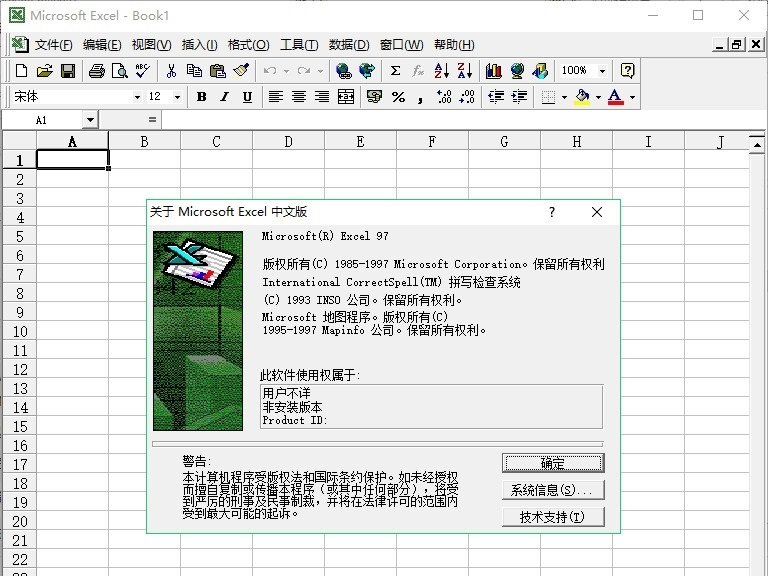Open the 100% zoom dropdown

602,71
